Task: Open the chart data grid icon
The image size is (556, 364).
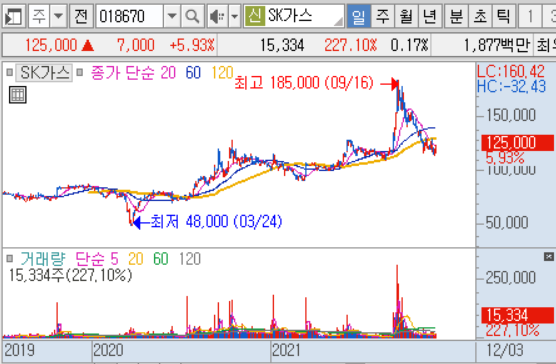Action: (18, 95)
